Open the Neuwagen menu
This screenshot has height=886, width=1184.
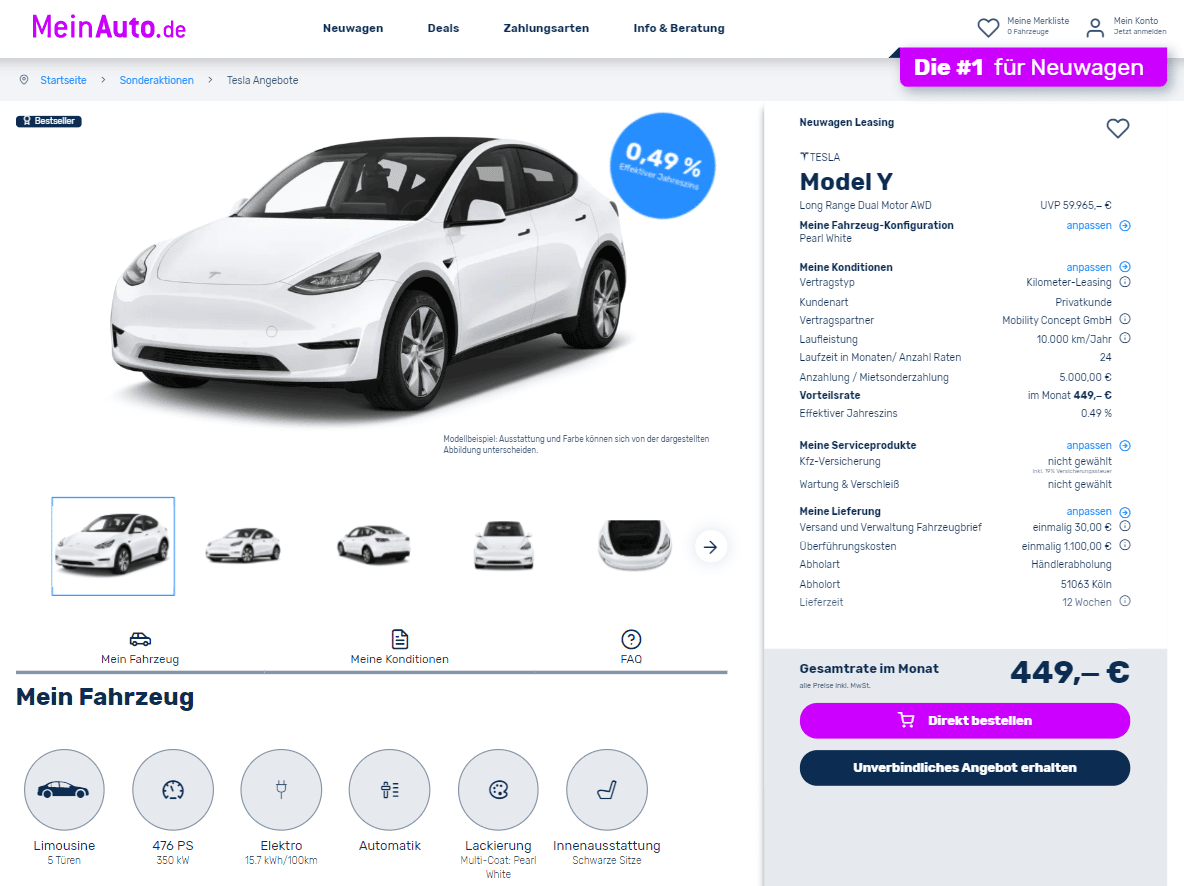click(x=353, y=28)
